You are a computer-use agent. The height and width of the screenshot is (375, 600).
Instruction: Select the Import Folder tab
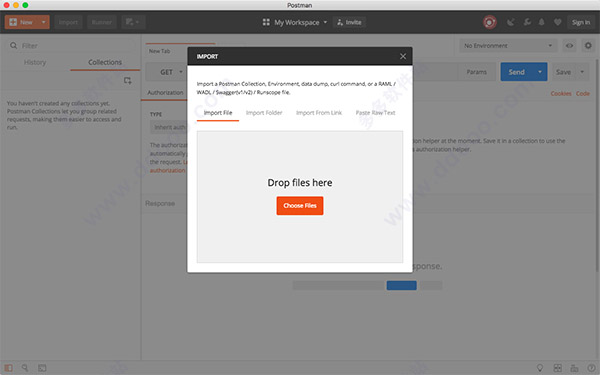264,112
